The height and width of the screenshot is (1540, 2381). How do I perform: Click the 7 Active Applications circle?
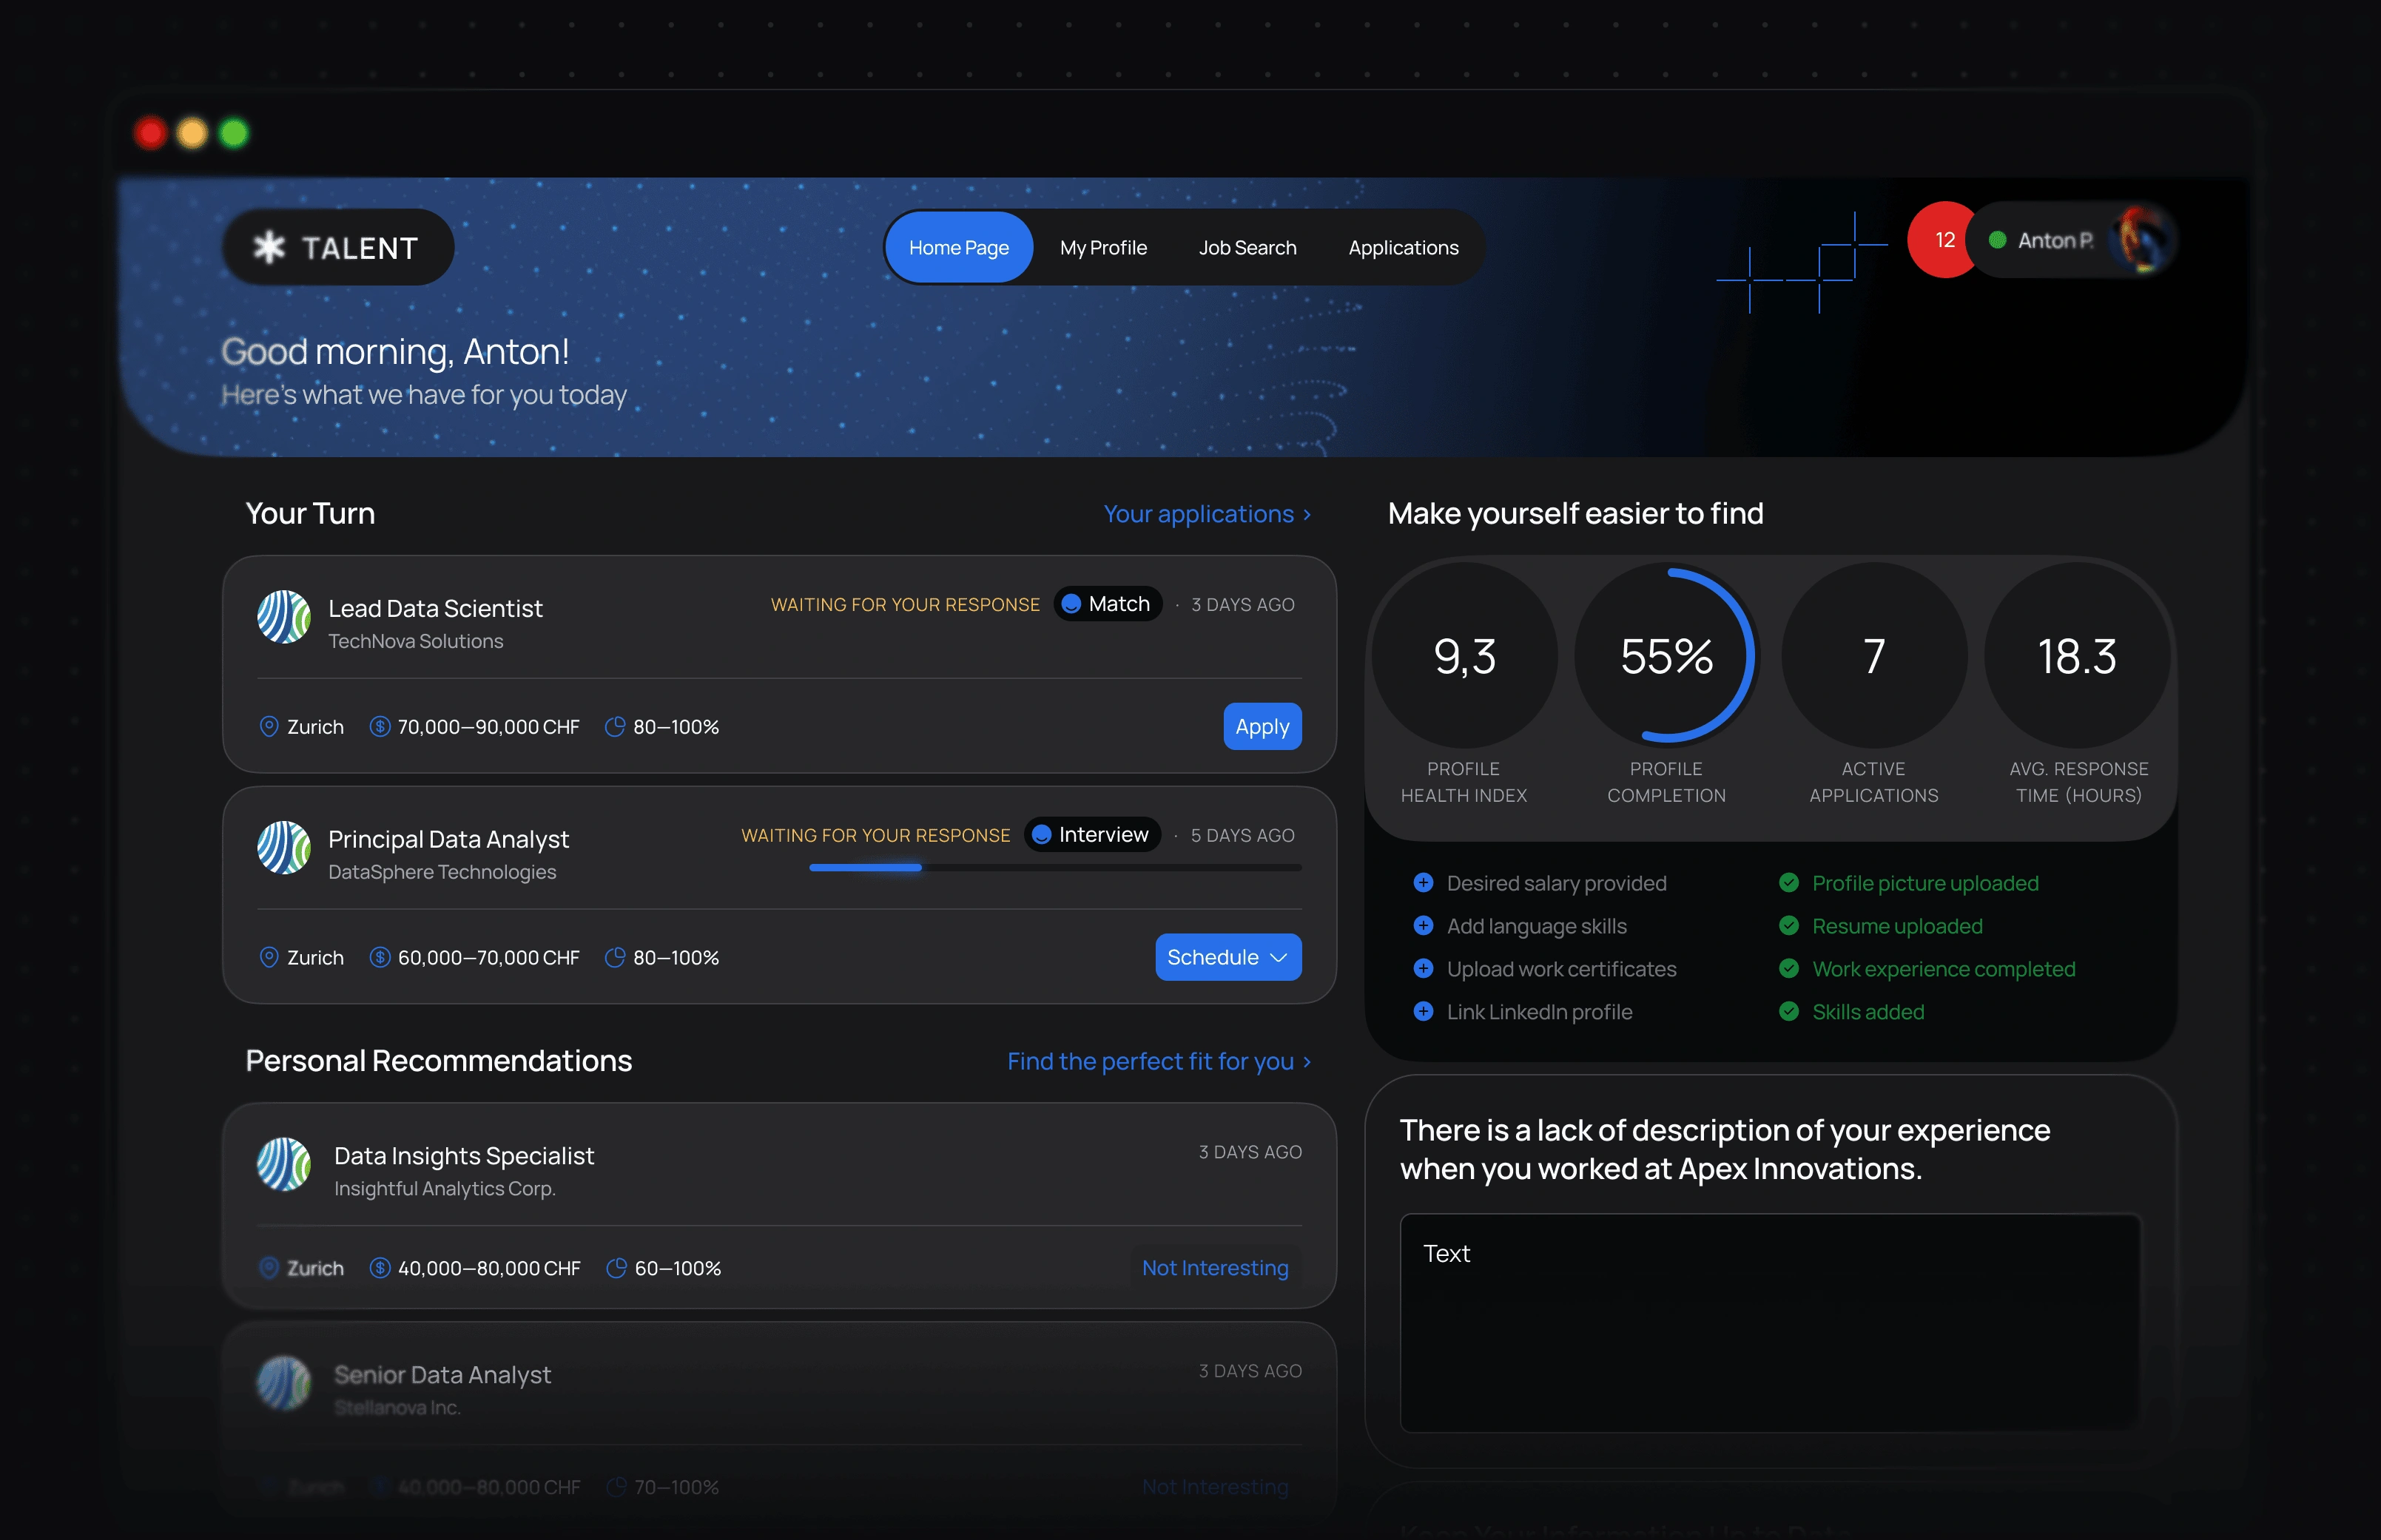(1874, 656)
